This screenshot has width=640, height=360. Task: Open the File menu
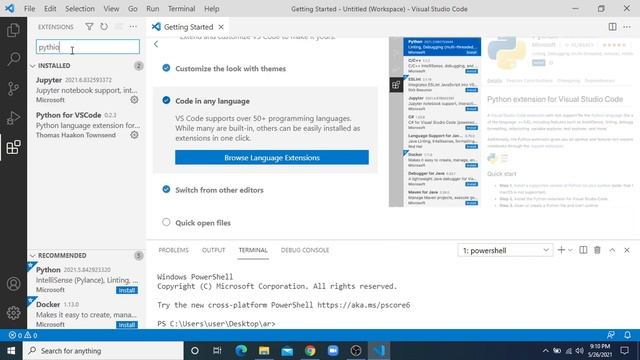pos(29,9)
